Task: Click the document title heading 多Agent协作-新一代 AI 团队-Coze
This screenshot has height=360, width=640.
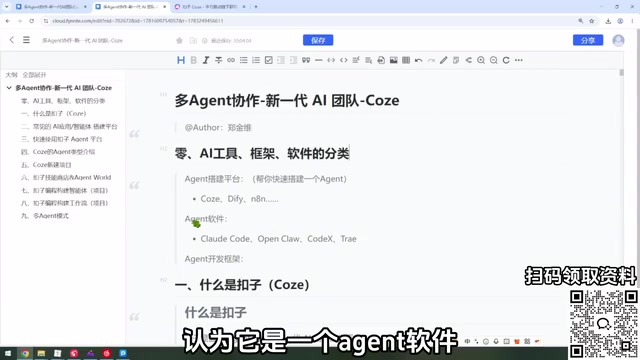Action: click(287, 100)
